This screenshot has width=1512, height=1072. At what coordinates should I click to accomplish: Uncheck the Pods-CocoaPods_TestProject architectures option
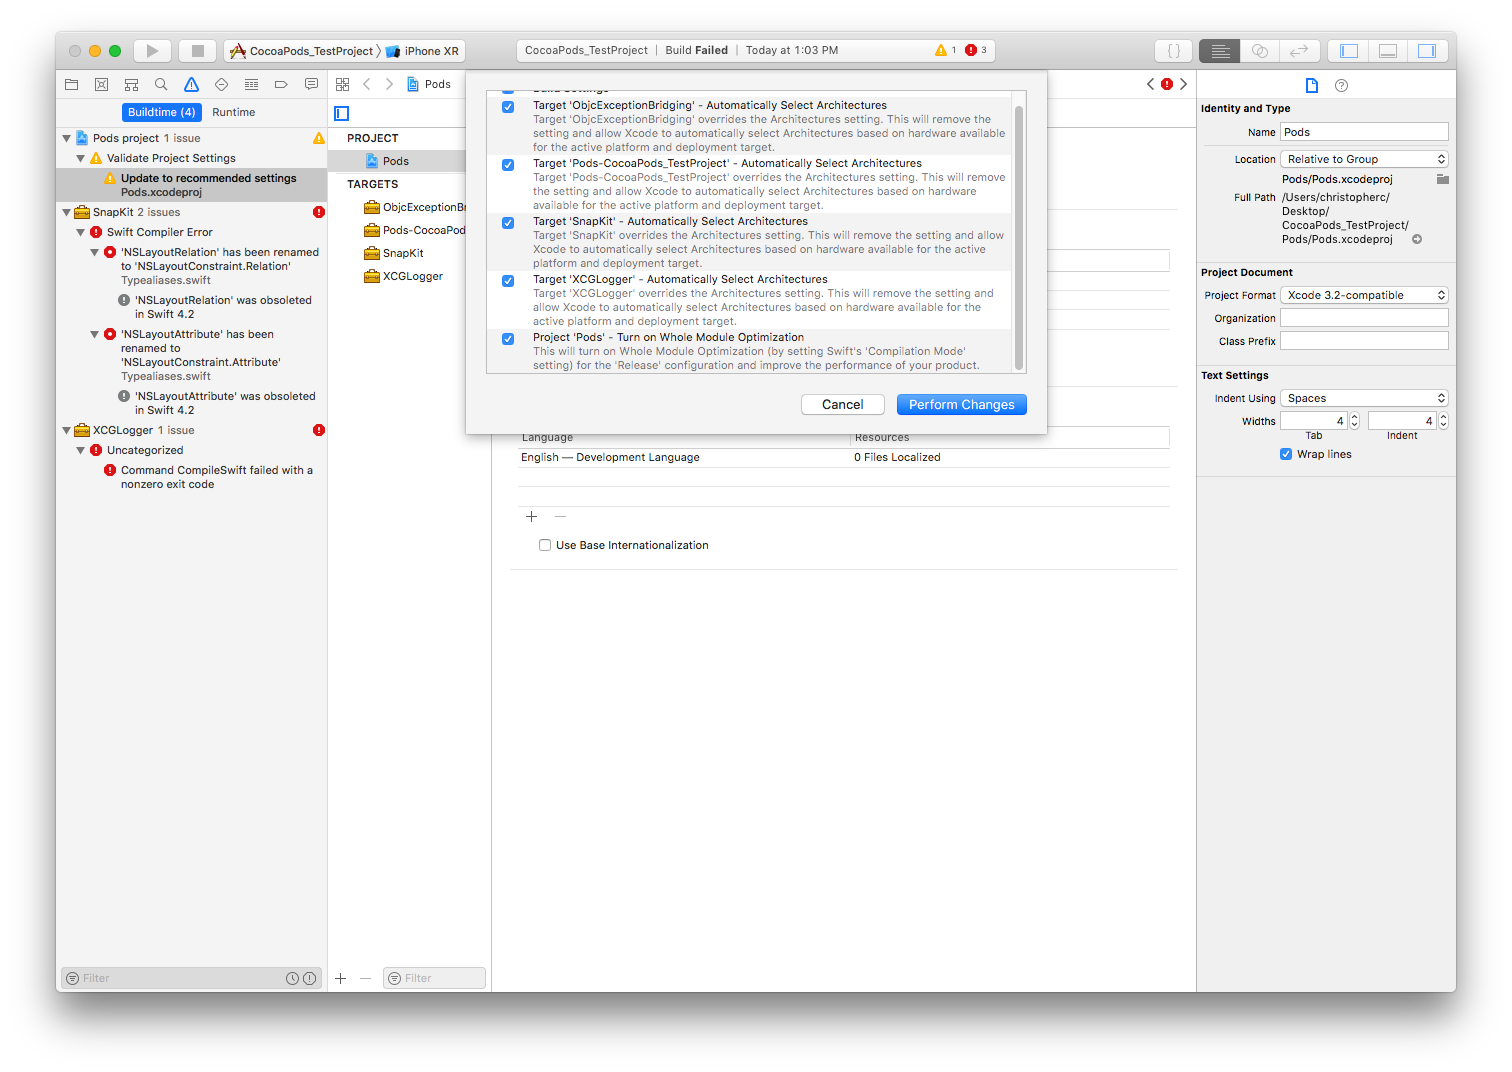click(508, 165)
